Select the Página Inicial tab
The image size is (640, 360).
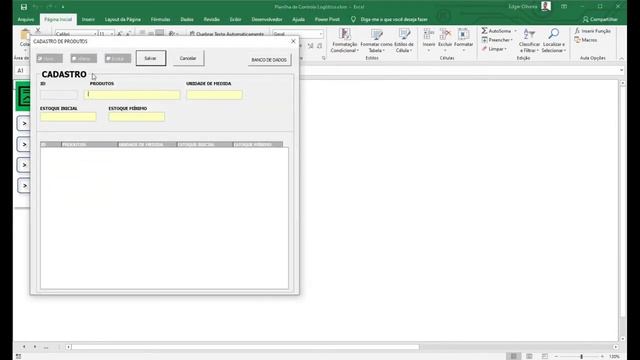click(x=58, y=19)
